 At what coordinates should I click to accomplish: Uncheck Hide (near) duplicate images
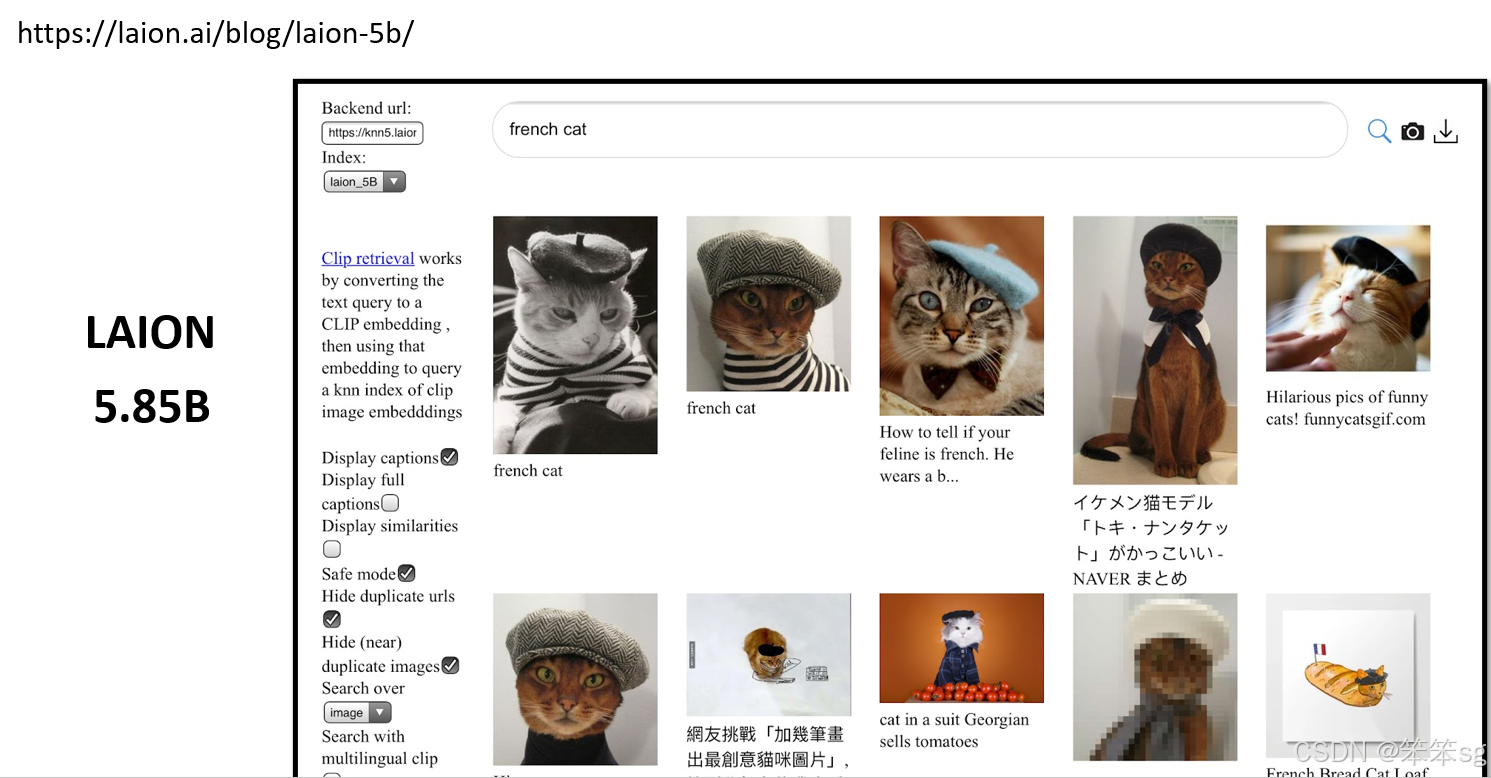point(451,665)
